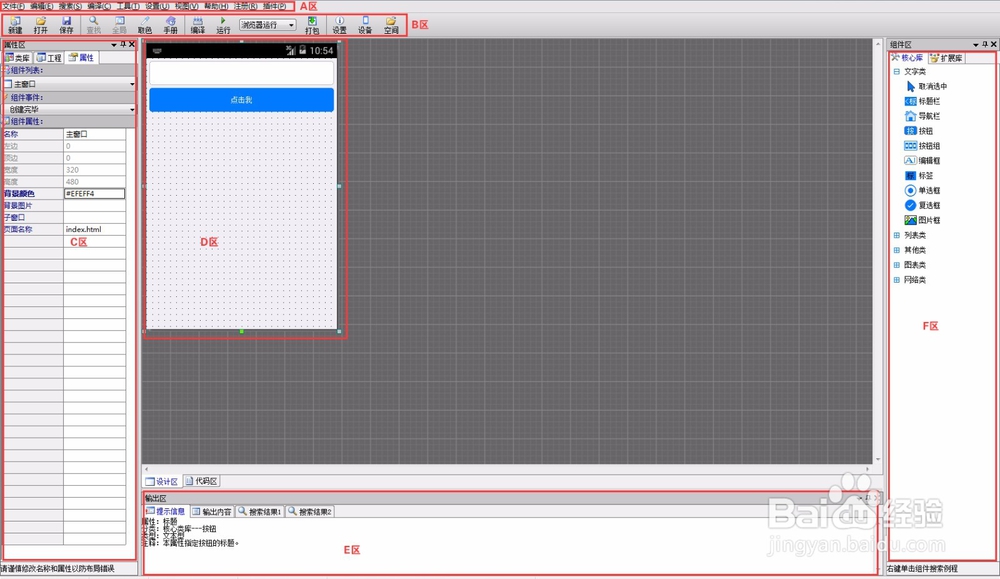This screenshot has width=1000, height=579.
Task: Open the 设置 settings toolbar icon
Action: coord(339,26)
